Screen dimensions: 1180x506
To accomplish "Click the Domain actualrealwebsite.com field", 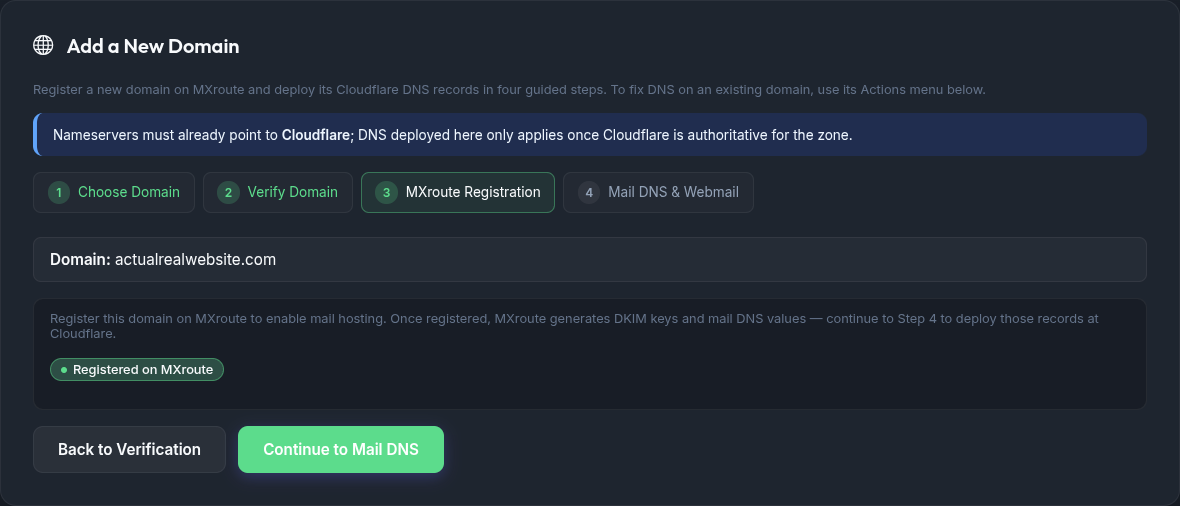I will tap(590, 260).
